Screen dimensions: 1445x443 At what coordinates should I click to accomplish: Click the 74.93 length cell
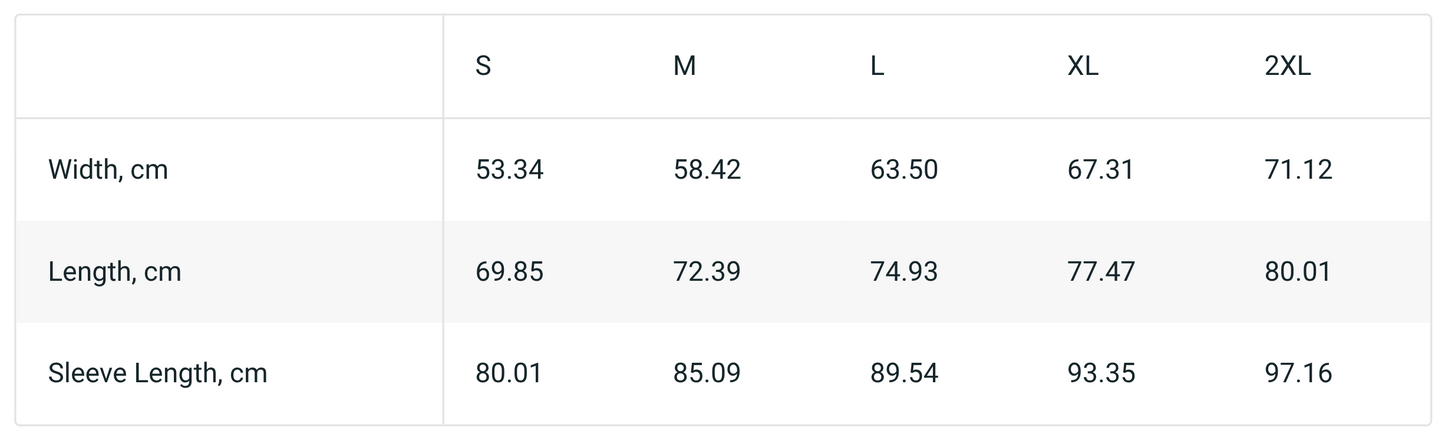[904, 272]
